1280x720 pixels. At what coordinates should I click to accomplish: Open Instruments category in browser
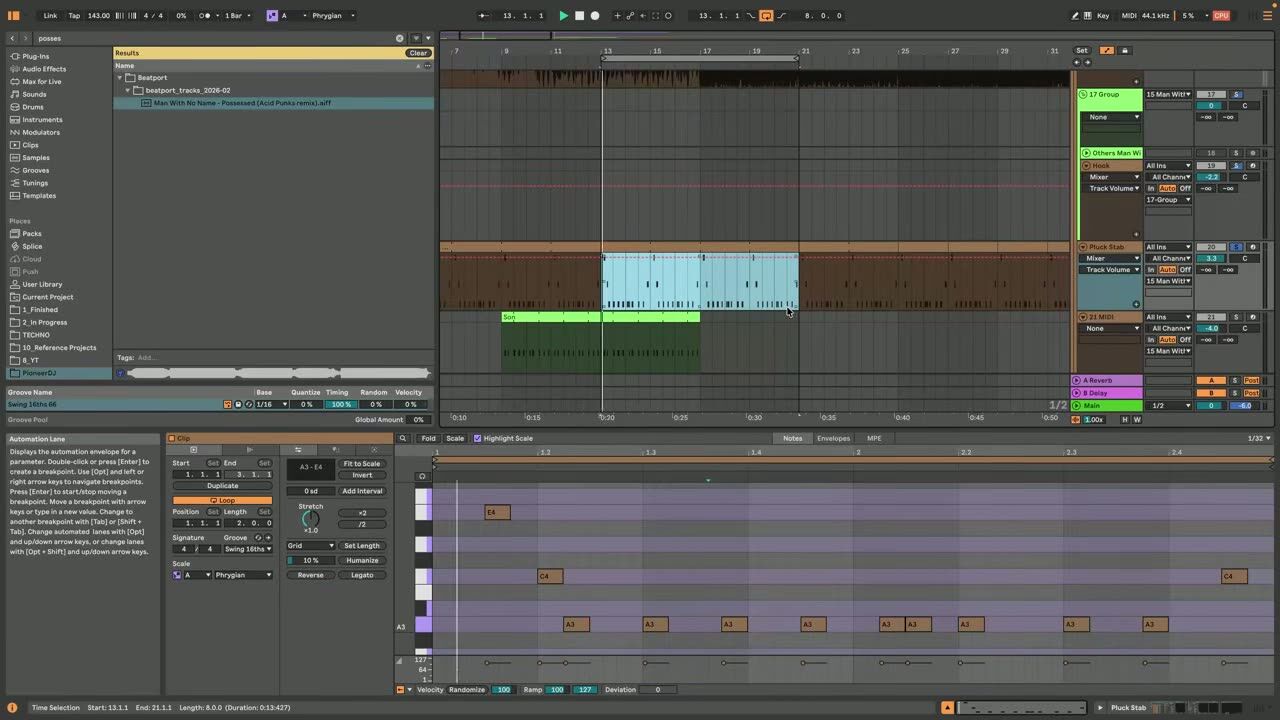tap(42, 120)
